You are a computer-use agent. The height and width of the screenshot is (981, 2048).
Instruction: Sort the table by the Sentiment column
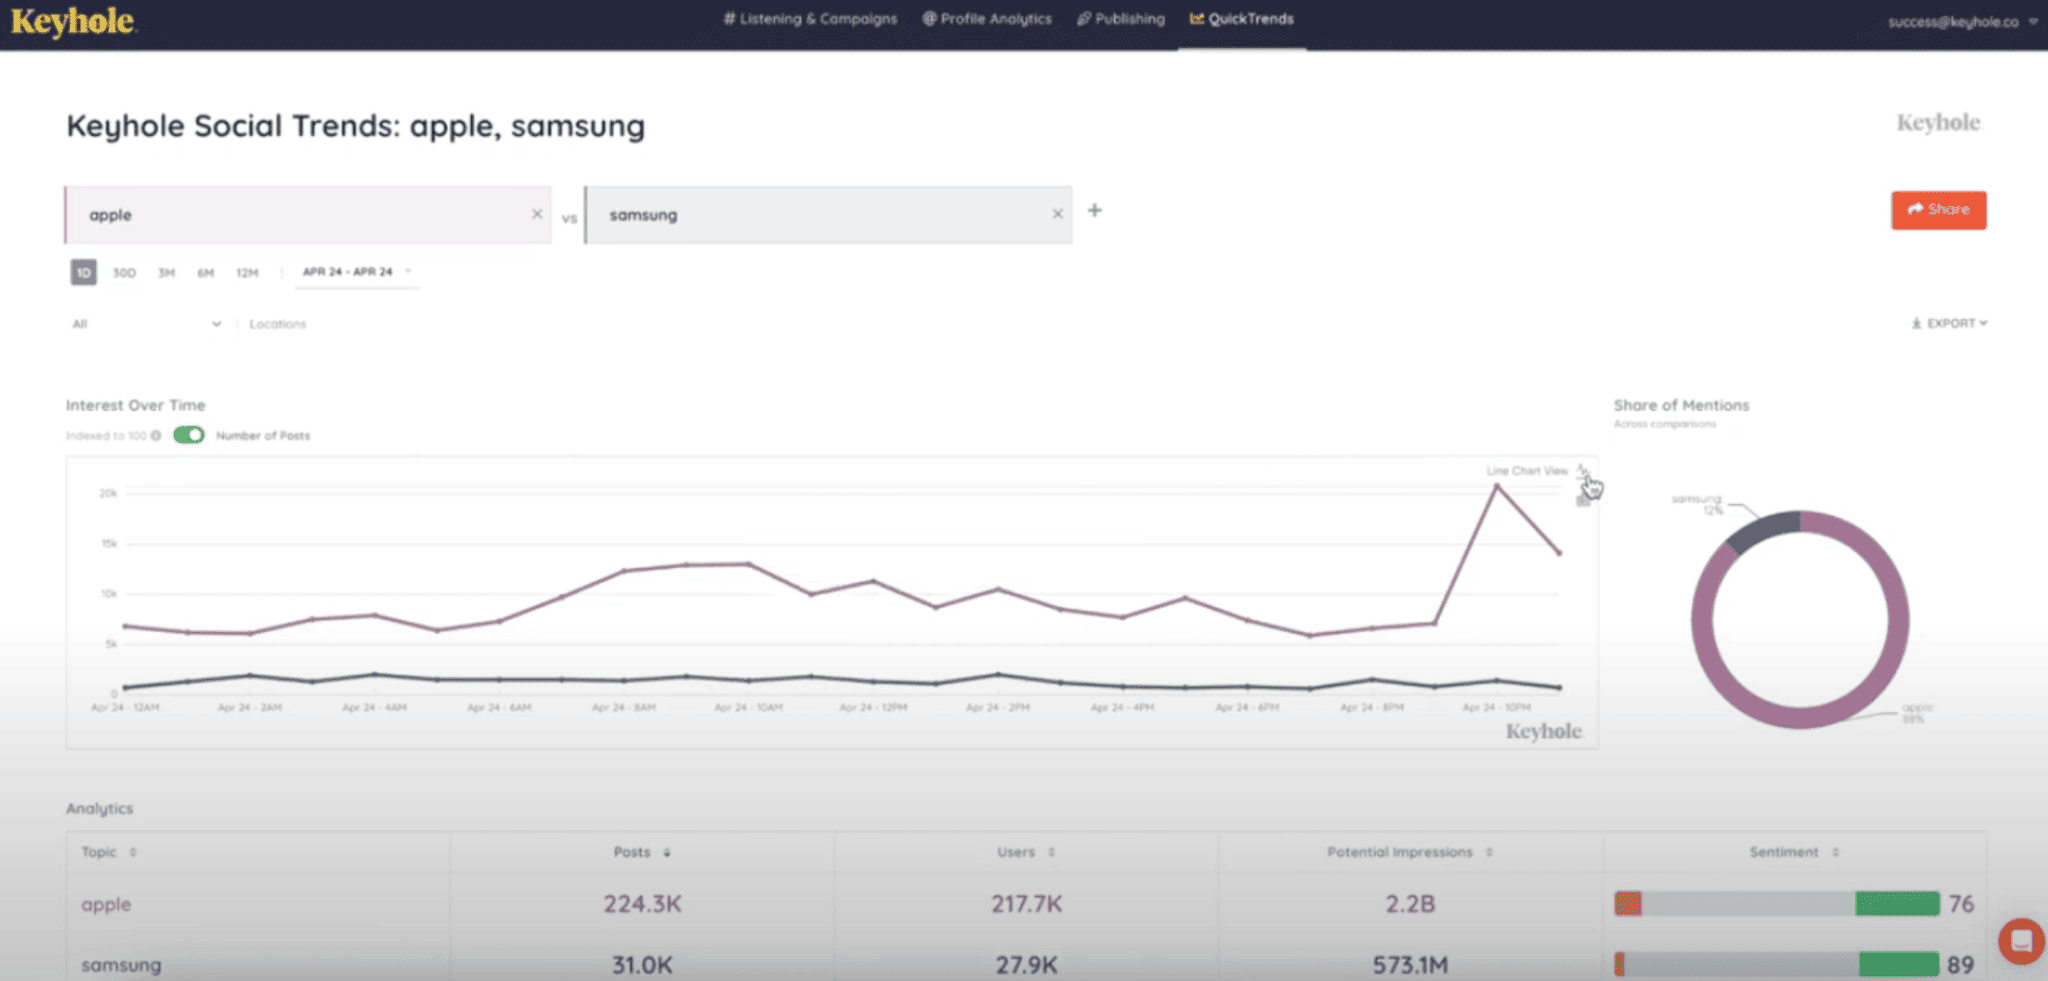point(1794,852)
